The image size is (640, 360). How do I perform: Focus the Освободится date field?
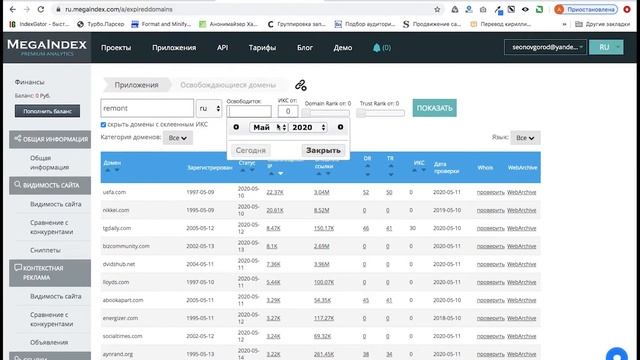(x=249, y=111)
